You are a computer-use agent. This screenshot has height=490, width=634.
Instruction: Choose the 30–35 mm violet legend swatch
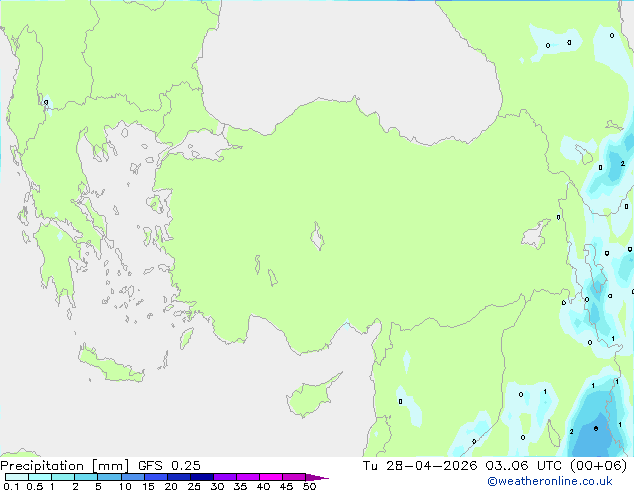224,477
